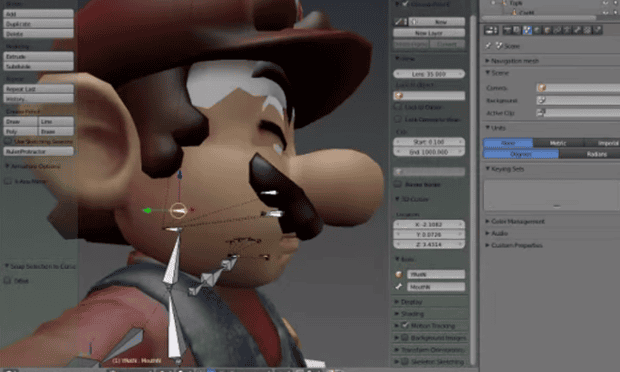This screenshot has height=372, width=620.
Task: Open the Object properties cube icon
Action: tap(547, 30)
